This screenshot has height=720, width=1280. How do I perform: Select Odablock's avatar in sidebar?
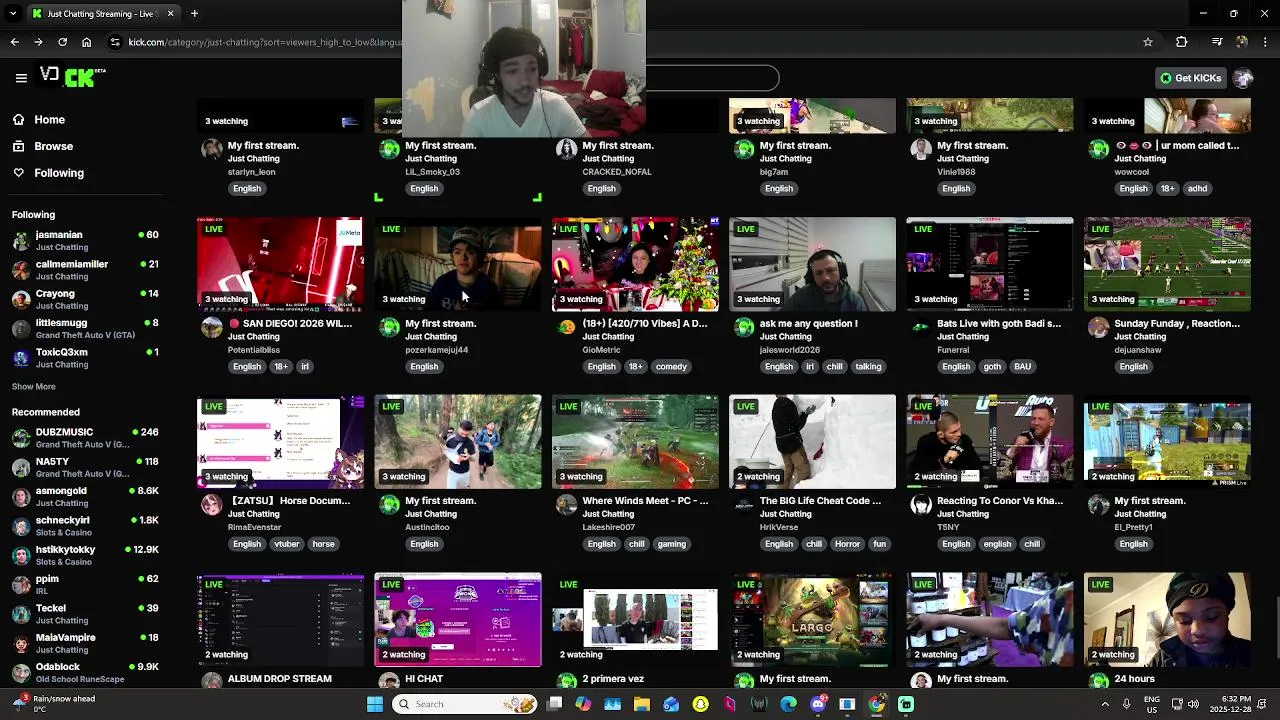[x=21, y=672]
